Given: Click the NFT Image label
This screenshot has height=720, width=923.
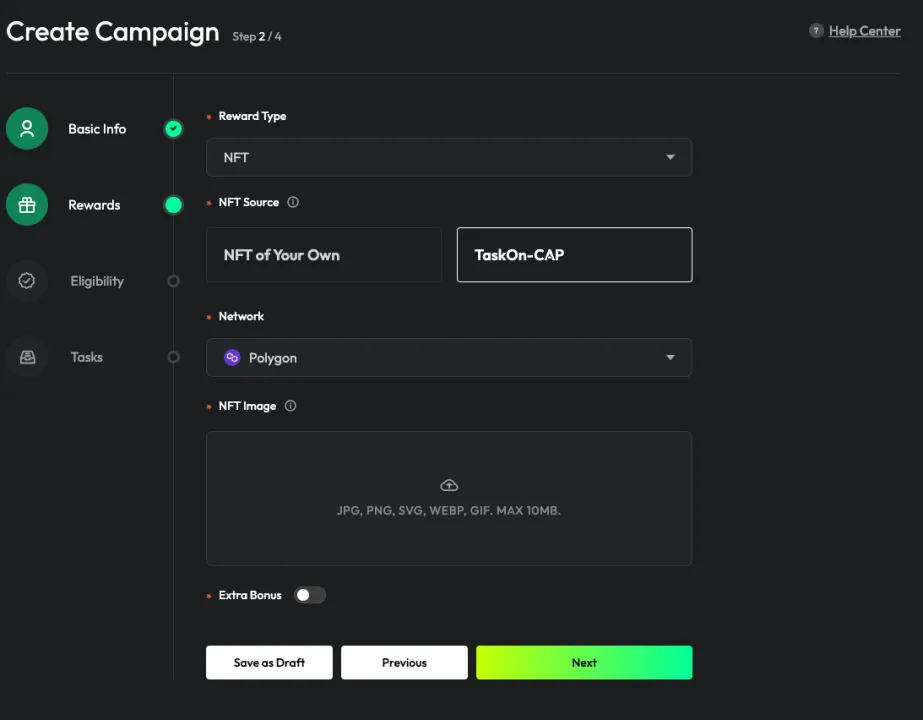Looking at the screenshot, I should (247, 406).
